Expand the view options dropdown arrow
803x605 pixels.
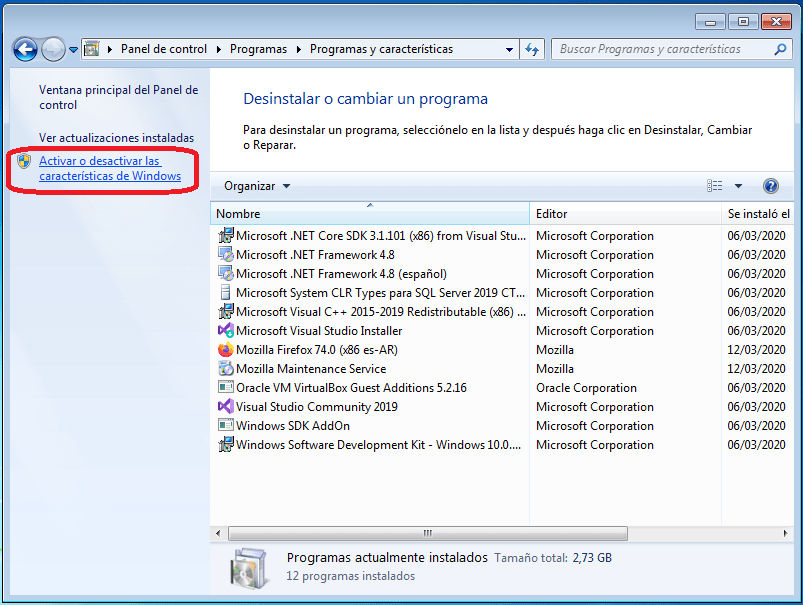point(739,186)
